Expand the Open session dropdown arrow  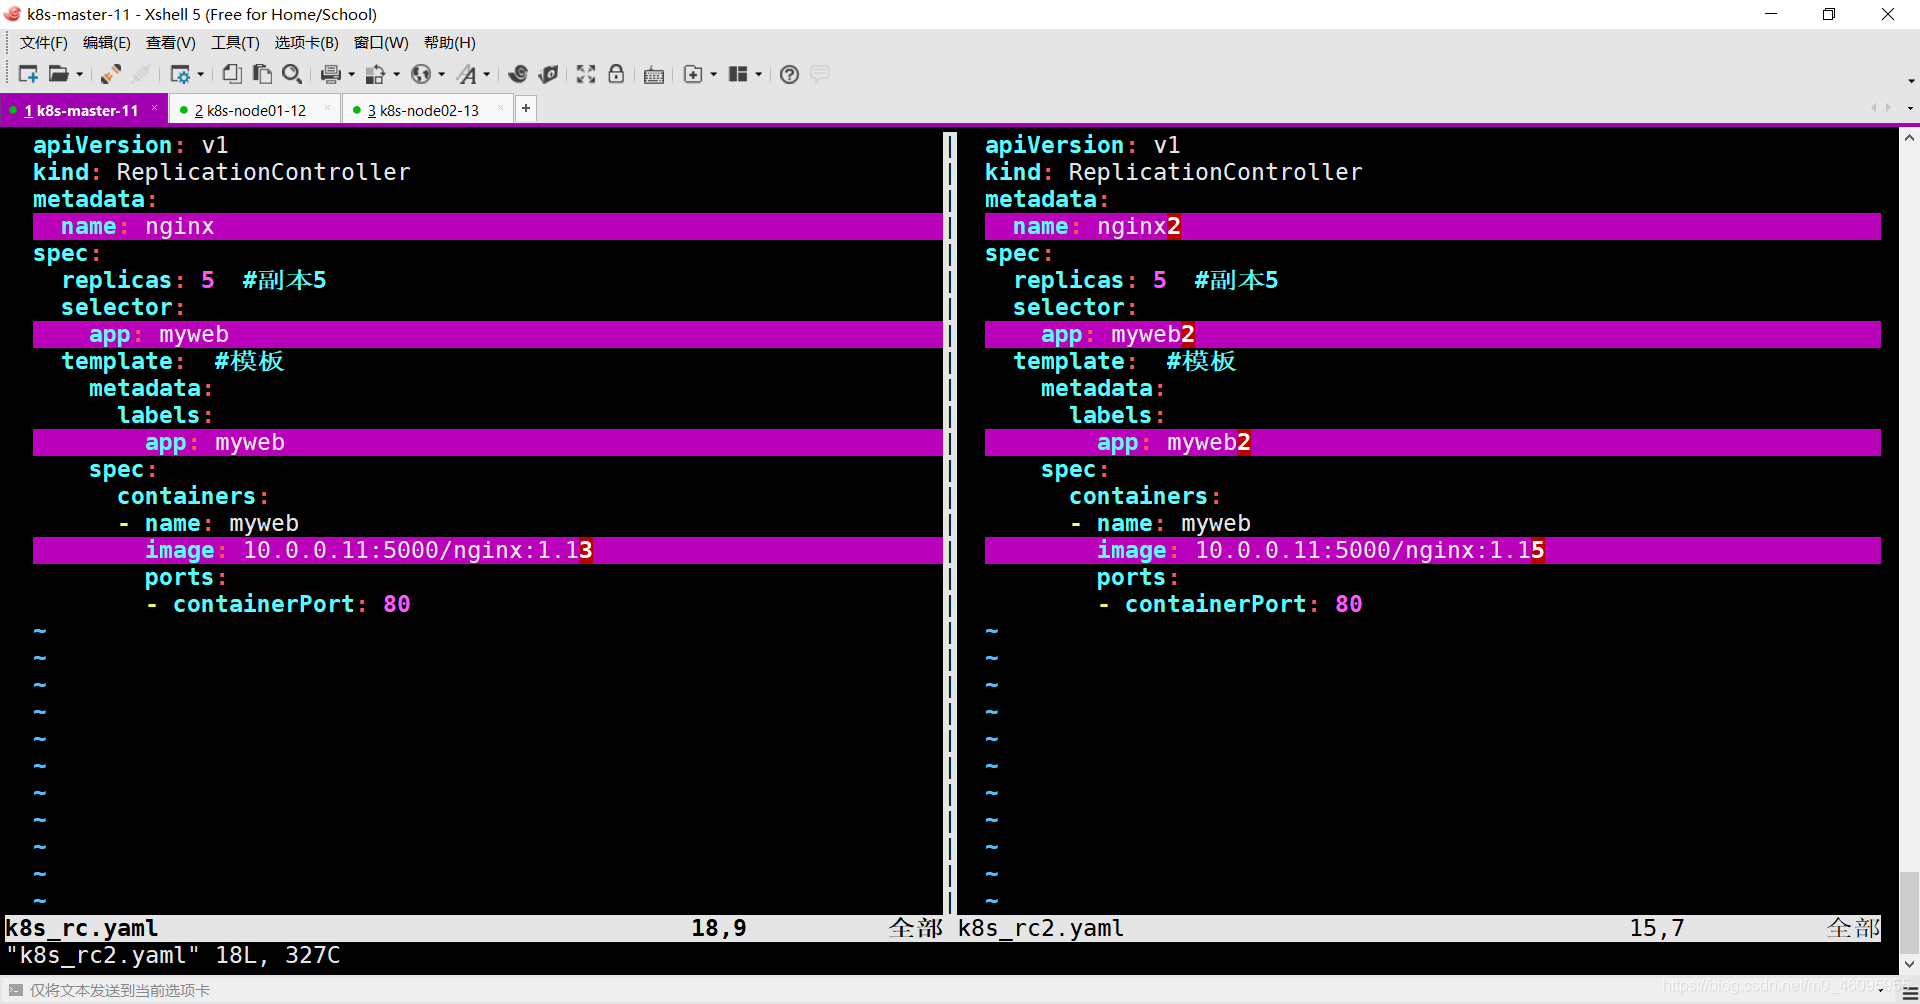(x=79, y=75)
